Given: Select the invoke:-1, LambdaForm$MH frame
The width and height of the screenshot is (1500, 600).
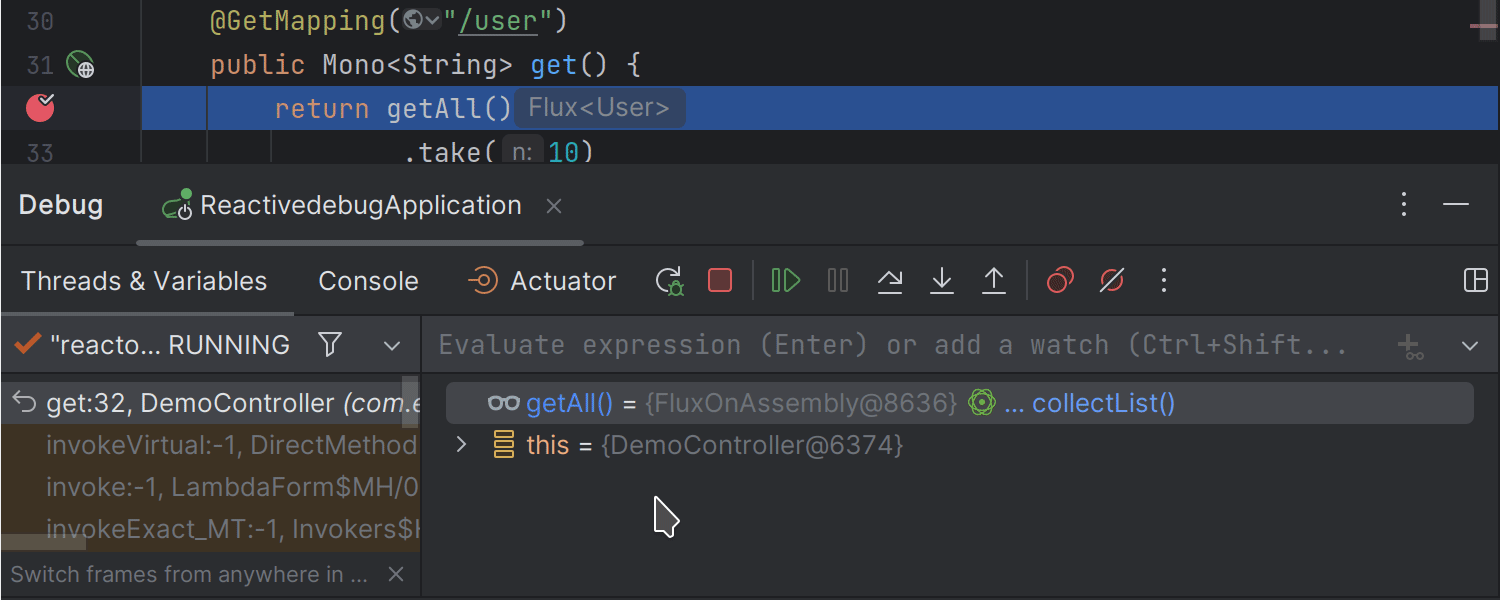Looking at the screenshot, I should 210,487.
